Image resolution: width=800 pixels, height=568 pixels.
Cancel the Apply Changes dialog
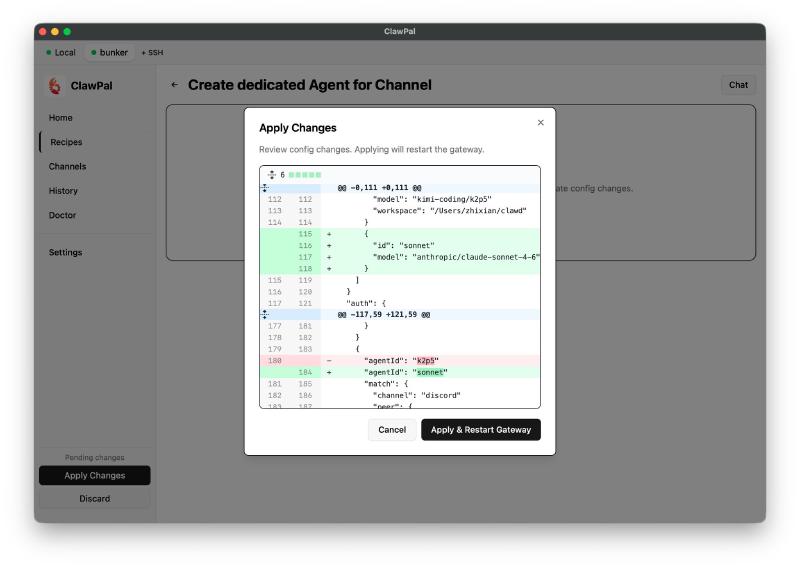pyautogui.click(x=392, y=430)
